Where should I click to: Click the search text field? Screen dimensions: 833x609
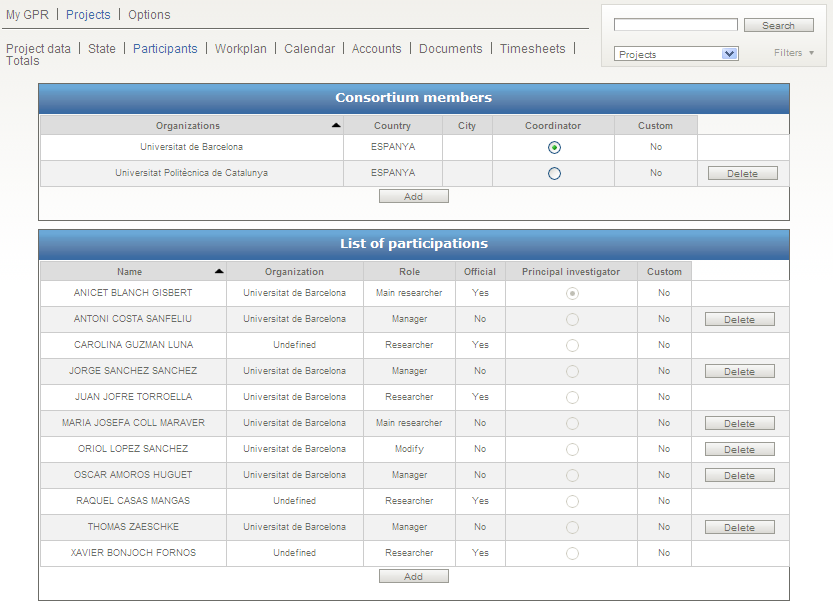click(x=675, y=25)
